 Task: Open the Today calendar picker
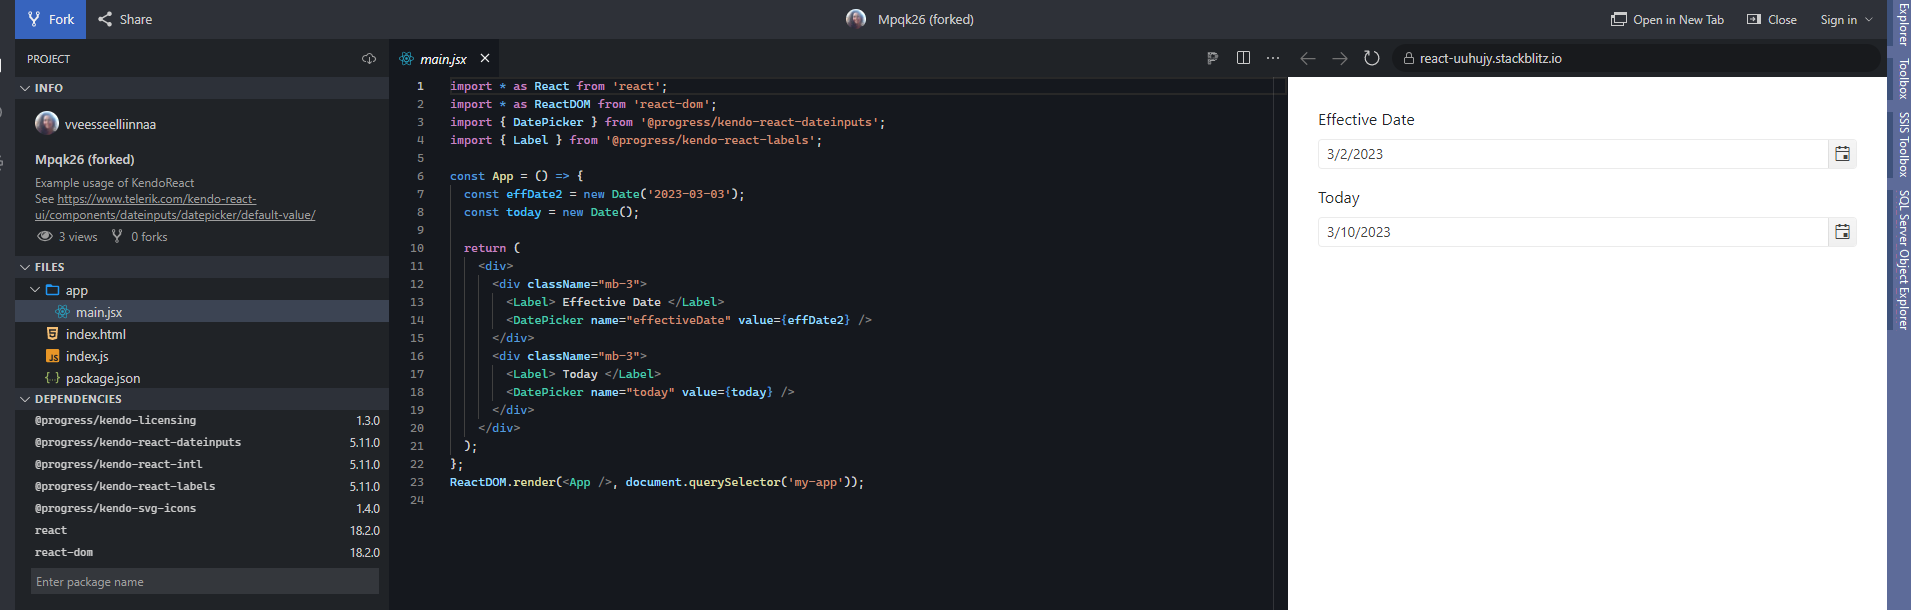coord(1842,232)
